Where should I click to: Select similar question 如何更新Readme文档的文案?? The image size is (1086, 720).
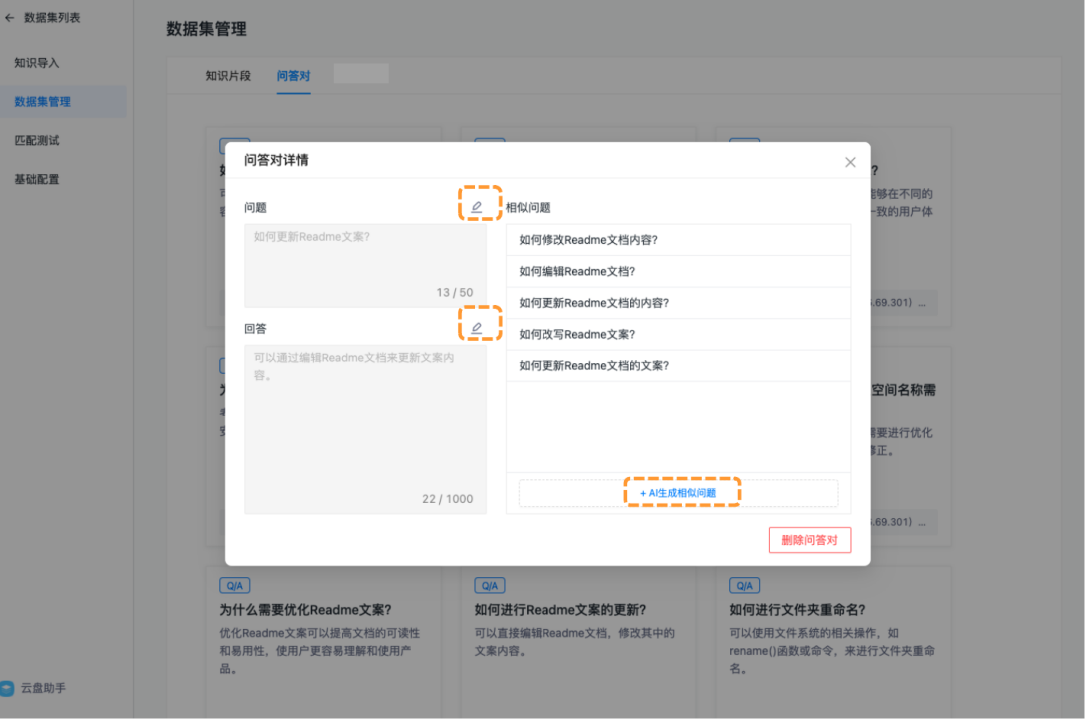[x=595, y=366]
